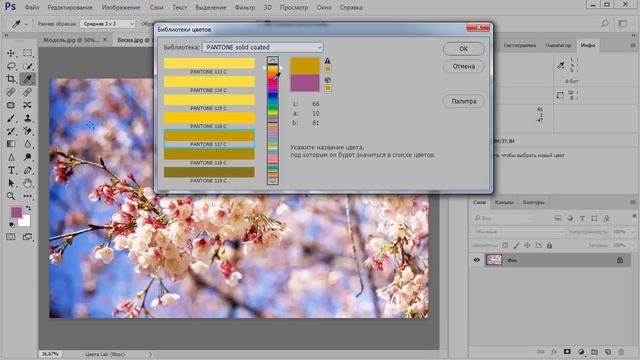Open the workspace switcher icon
Image resolution: width=640 pixels, height=360 pixels.
(x=623, y=24)
